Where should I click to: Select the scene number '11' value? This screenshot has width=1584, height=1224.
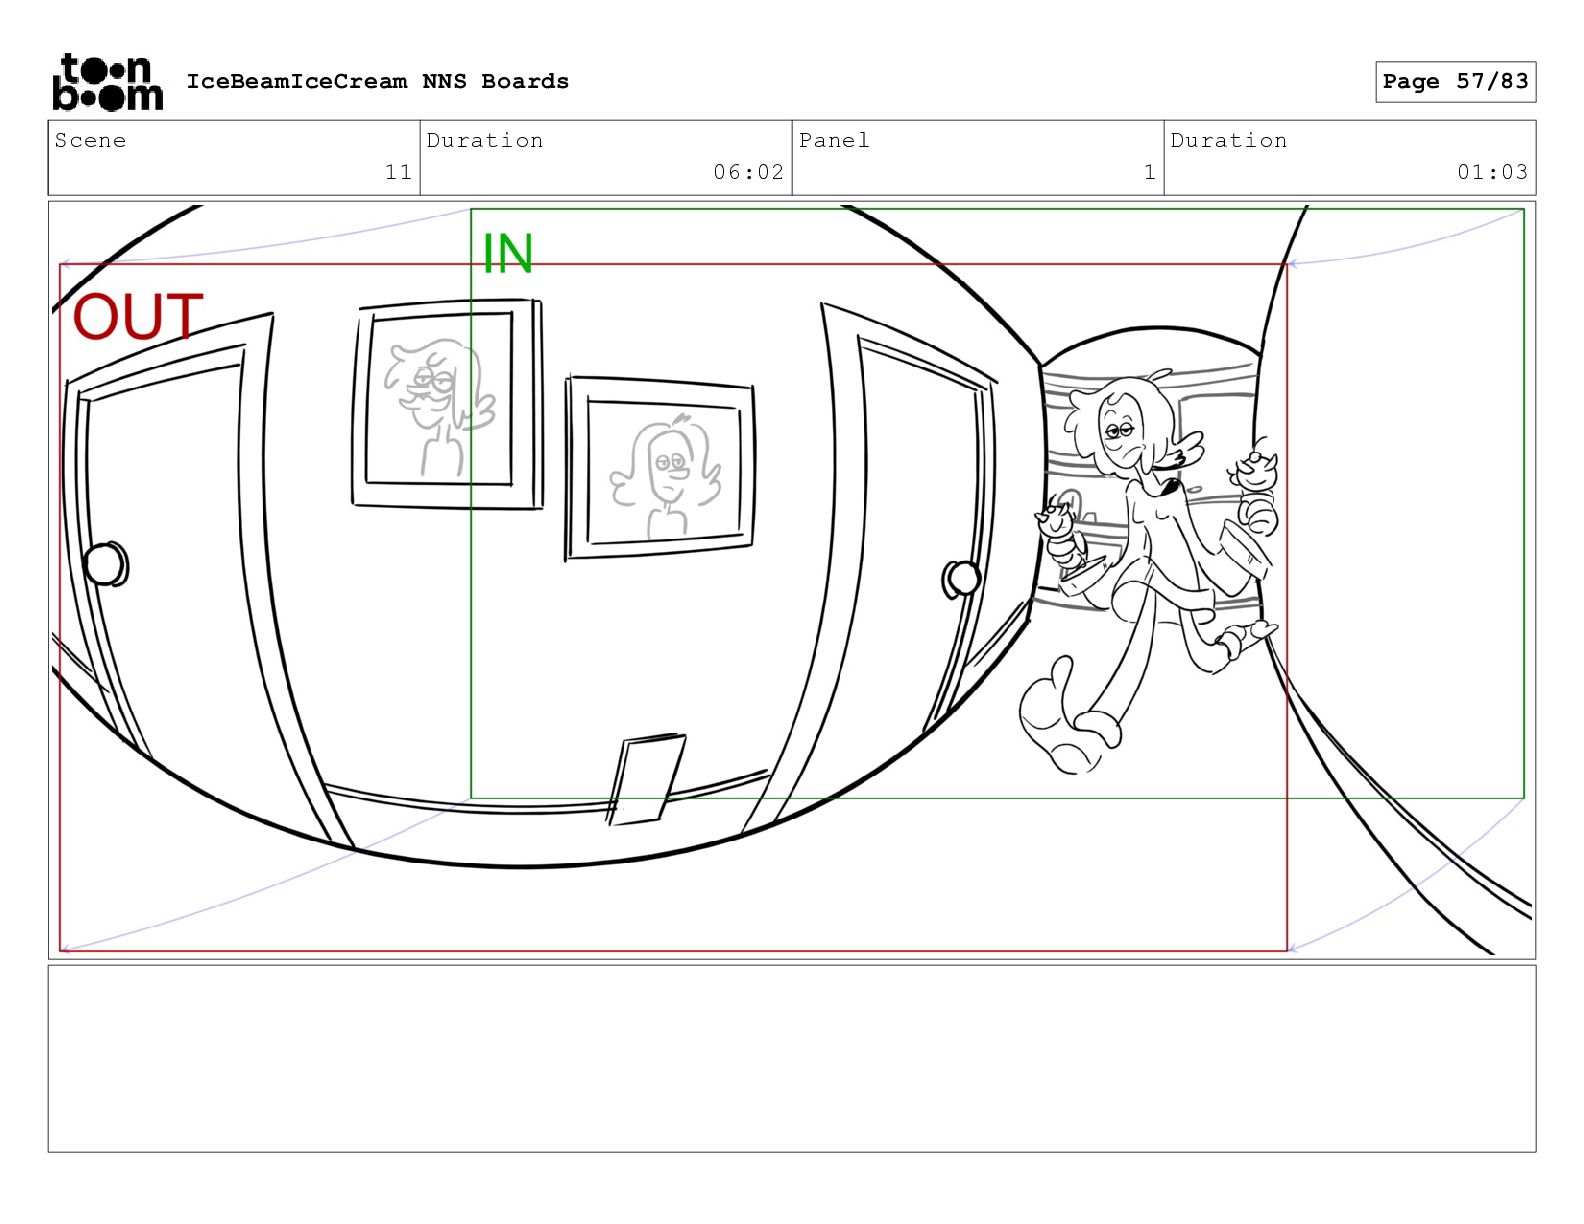pos(399,172)
